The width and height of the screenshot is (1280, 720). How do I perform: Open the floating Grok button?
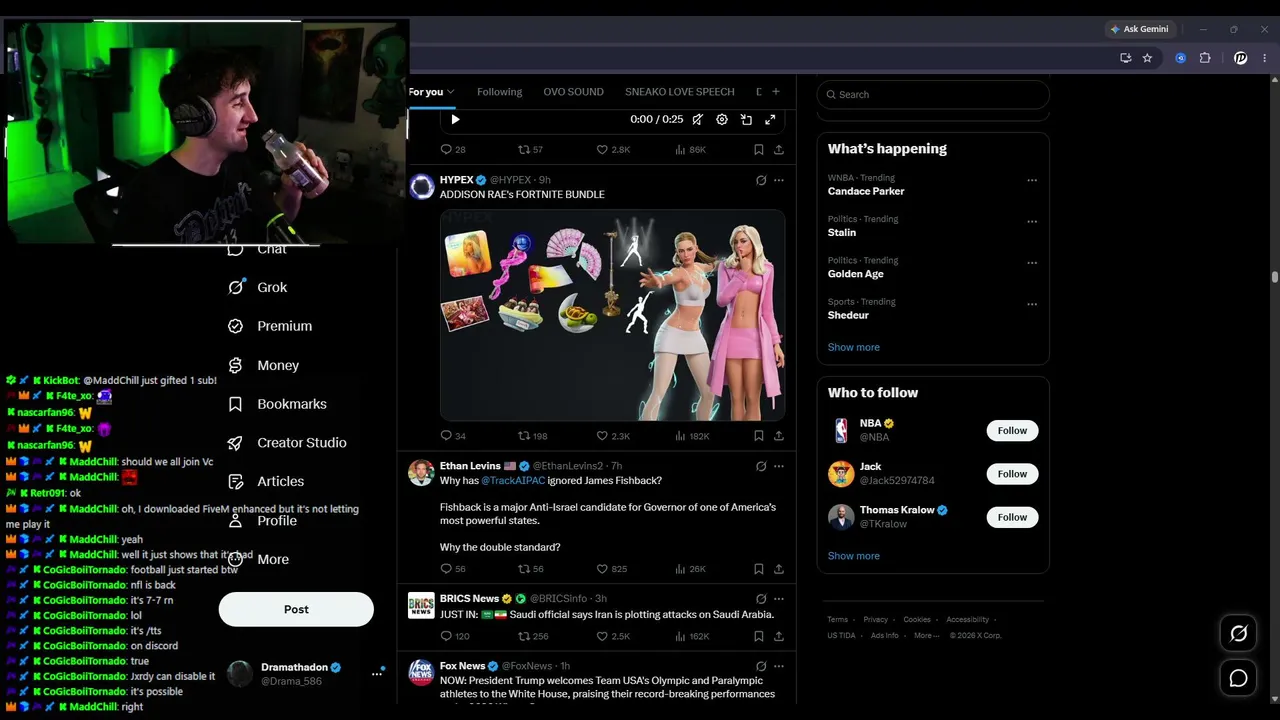click(1239, 633)
